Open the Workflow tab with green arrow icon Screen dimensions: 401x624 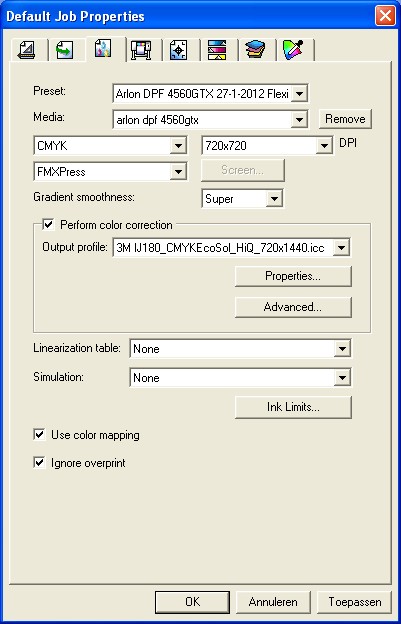[x=65, y=50]
